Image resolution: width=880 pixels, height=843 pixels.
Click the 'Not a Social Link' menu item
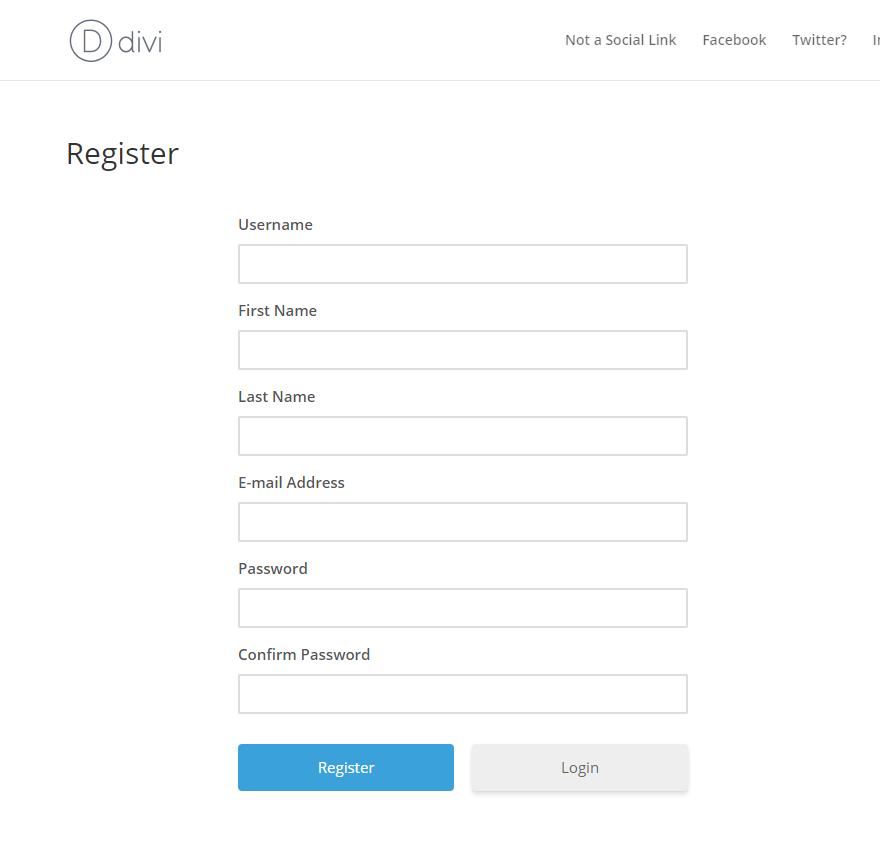point(620,40)
